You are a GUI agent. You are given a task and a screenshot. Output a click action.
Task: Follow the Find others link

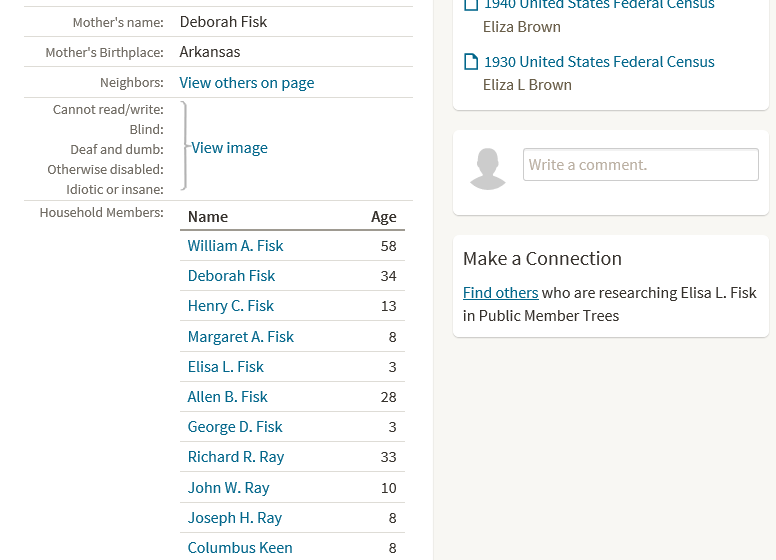(500, 293)
